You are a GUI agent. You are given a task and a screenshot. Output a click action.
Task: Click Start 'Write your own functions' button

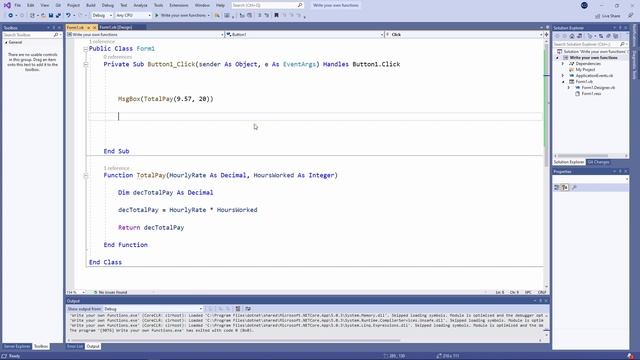[x=182, y=16]
